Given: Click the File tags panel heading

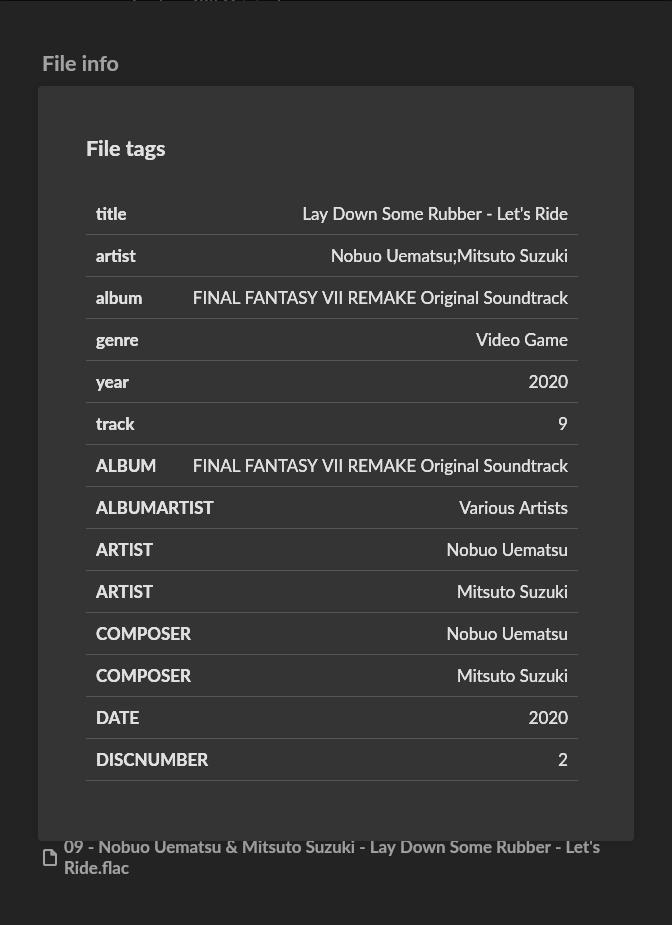Looking at the screenshot, I should tap(126, 149).
